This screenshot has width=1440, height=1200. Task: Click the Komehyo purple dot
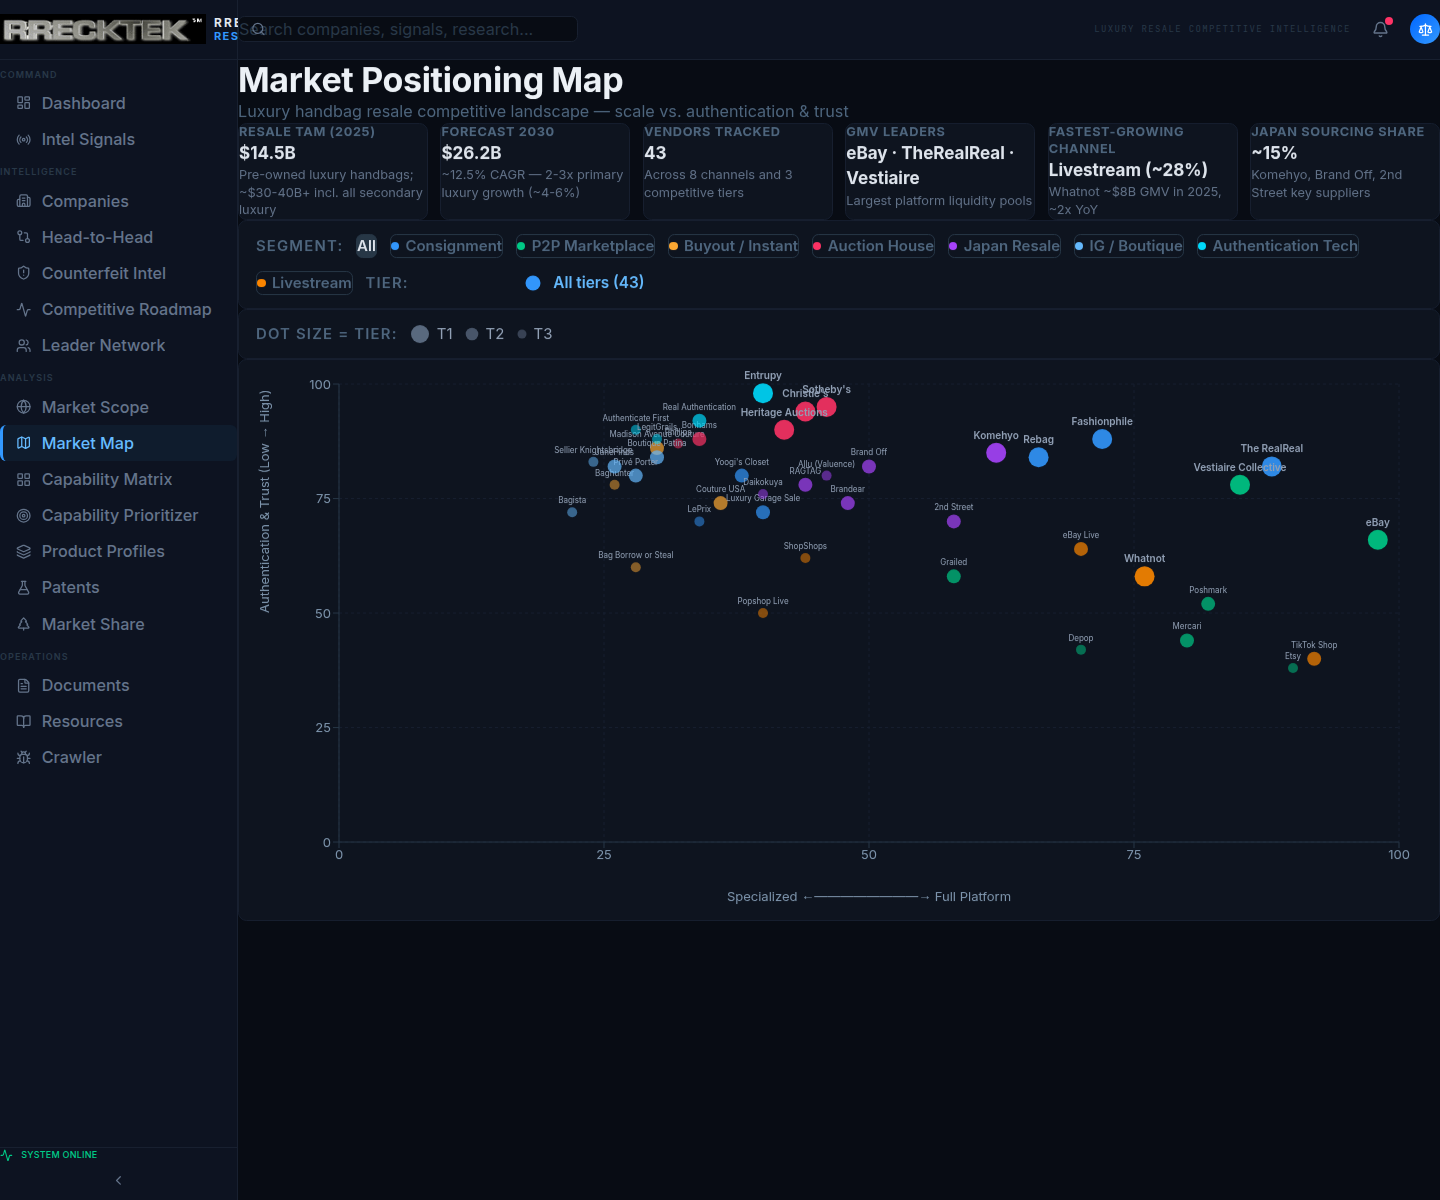(x=996, y=453)
